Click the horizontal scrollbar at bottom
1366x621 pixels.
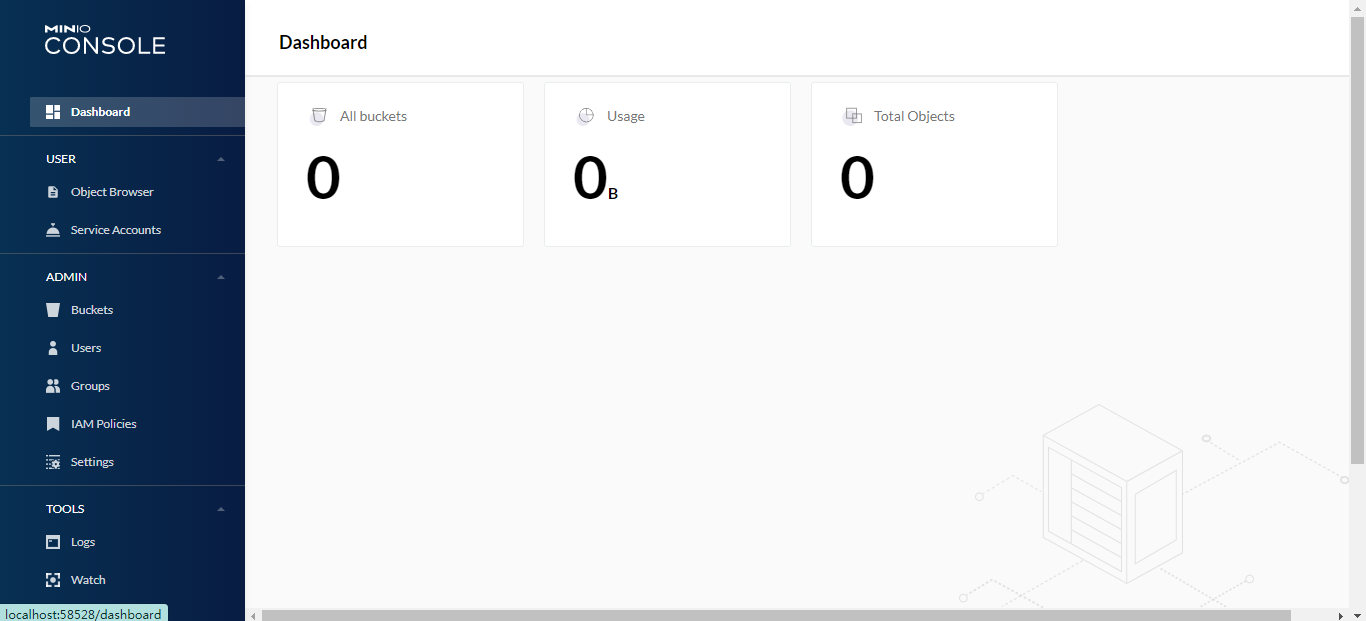point(775,615)
